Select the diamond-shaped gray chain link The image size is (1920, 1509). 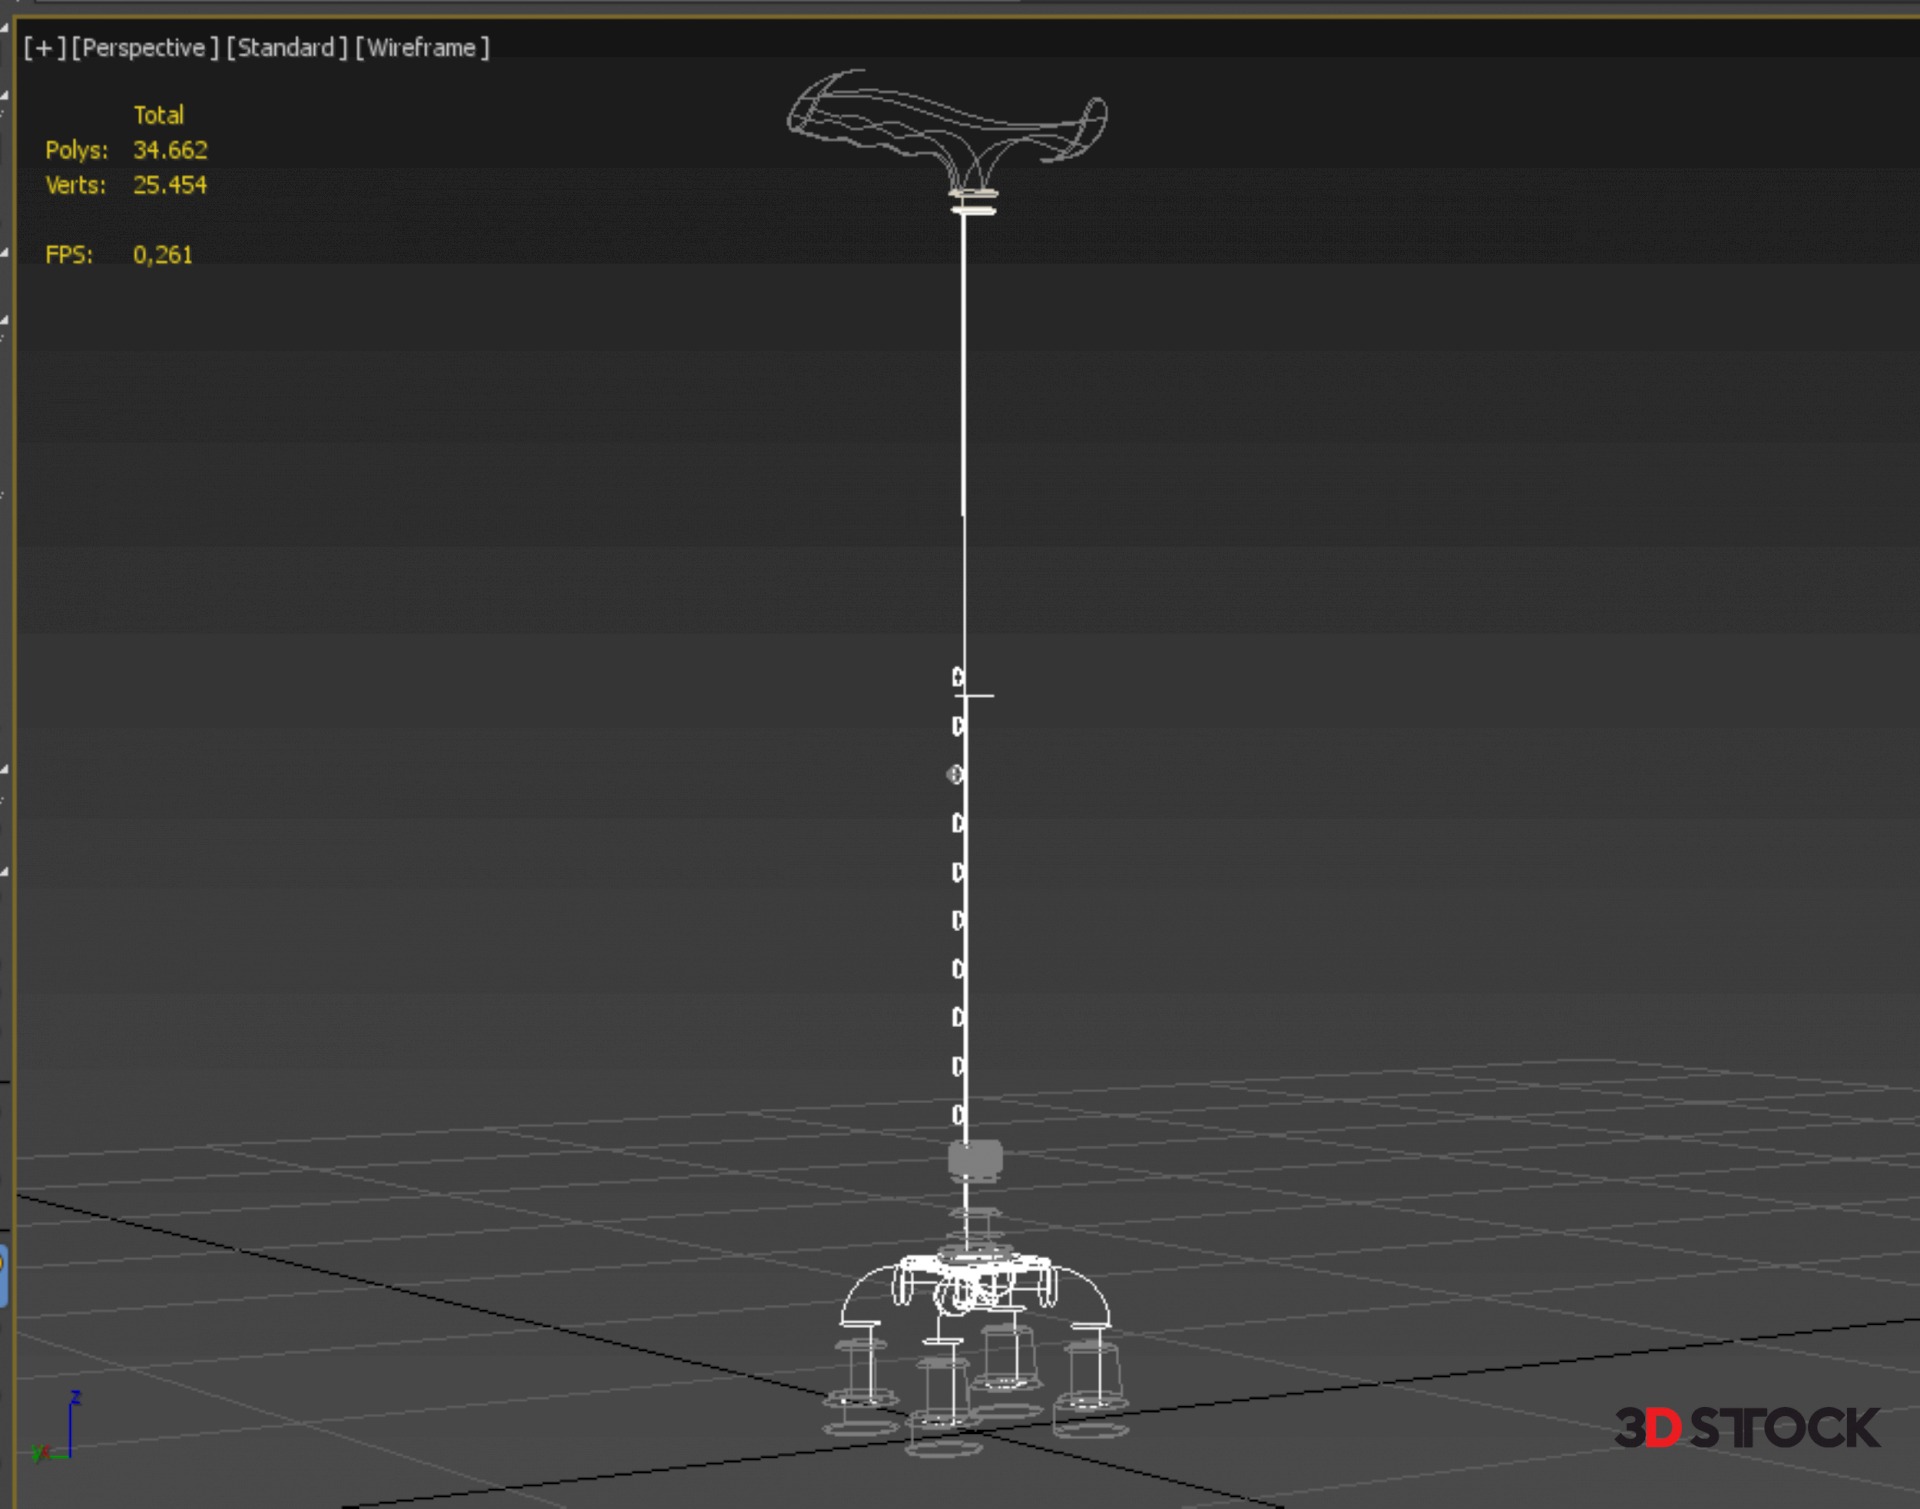click(x=956, y=774)
